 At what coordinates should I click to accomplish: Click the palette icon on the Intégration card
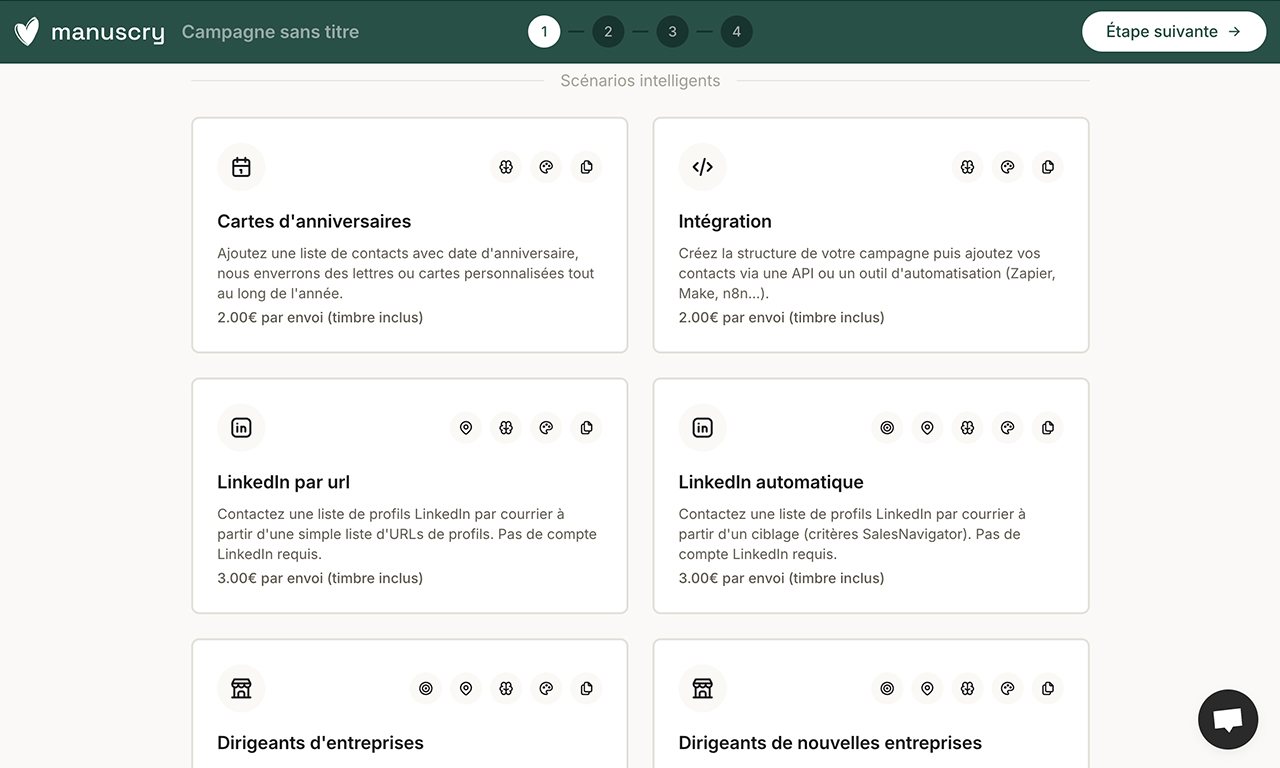[x=1007, y=166]
